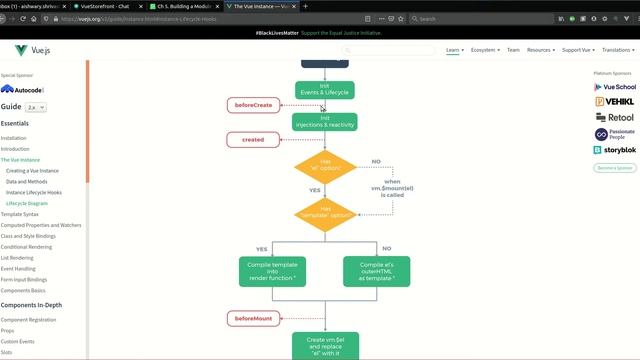Open Class and Style Bindings link
The image size is (640, 360).
point(28,236)
